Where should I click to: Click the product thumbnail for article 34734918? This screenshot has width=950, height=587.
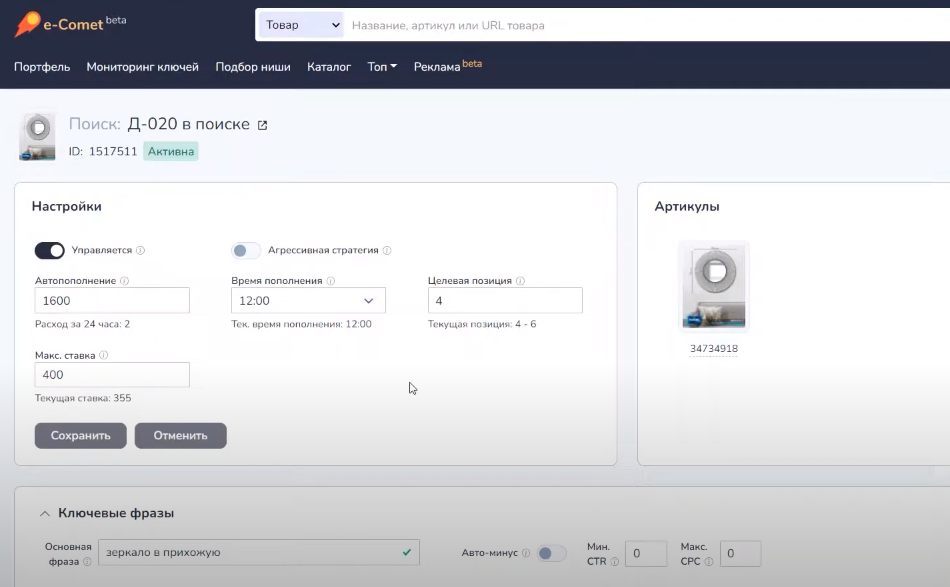(714, 286)
